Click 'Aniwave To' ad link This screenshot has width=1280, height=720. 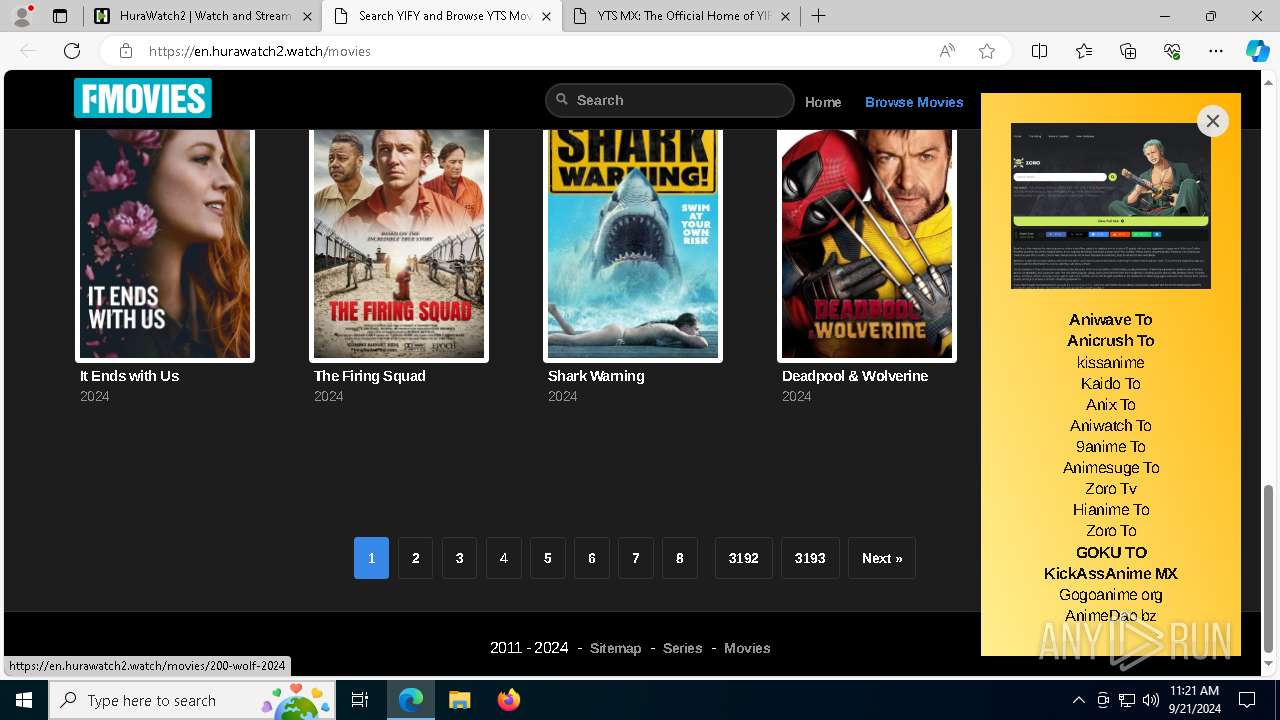pyautogui.click(x=1110, y=320)
